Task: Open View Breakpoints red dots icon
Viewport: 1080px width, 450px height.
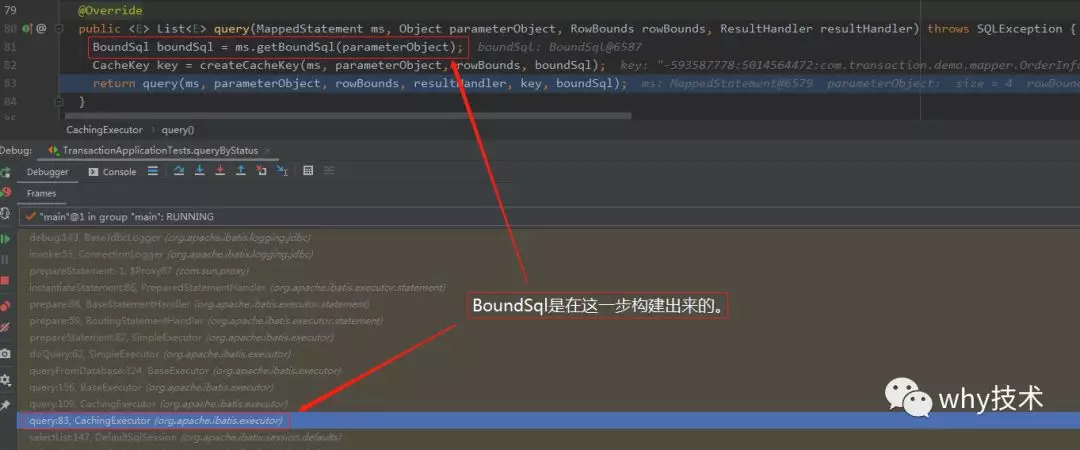Action: [x=6, y=306]
